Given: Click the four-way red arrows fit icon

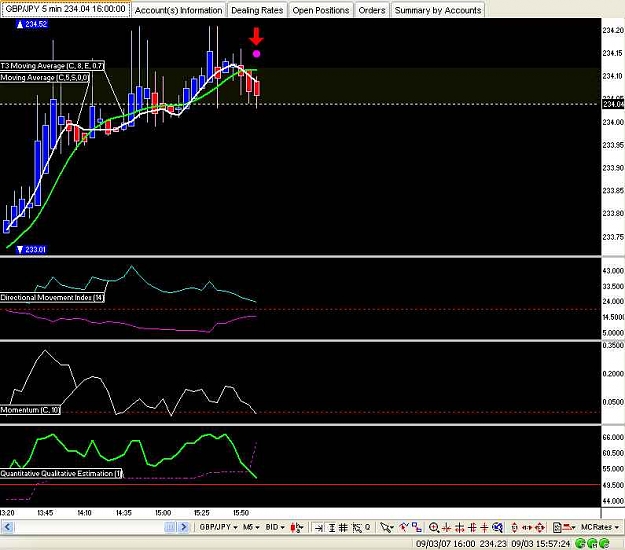Looking at the screenshot, I should pos(540,528).
